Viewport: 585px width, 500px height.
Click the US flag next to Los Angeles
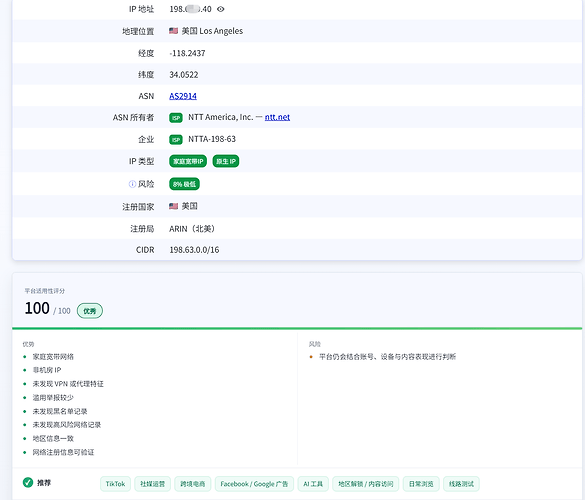pos(173,31)
